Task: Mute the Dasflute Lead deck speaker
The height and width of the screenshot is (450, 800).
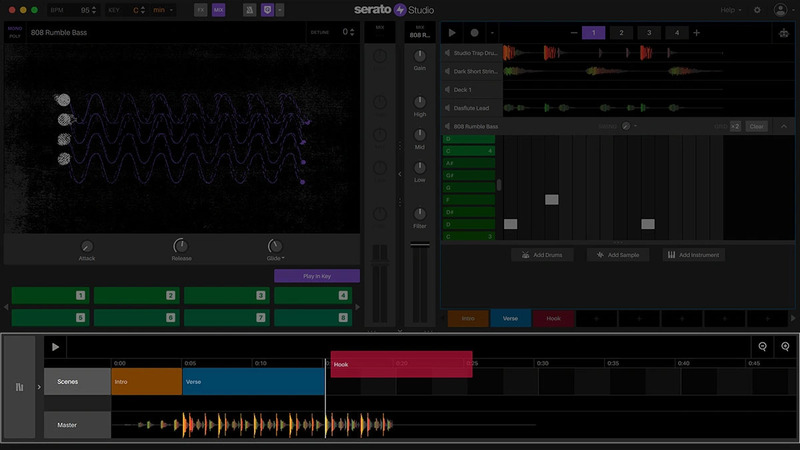Action: click(x=447, y=107)
